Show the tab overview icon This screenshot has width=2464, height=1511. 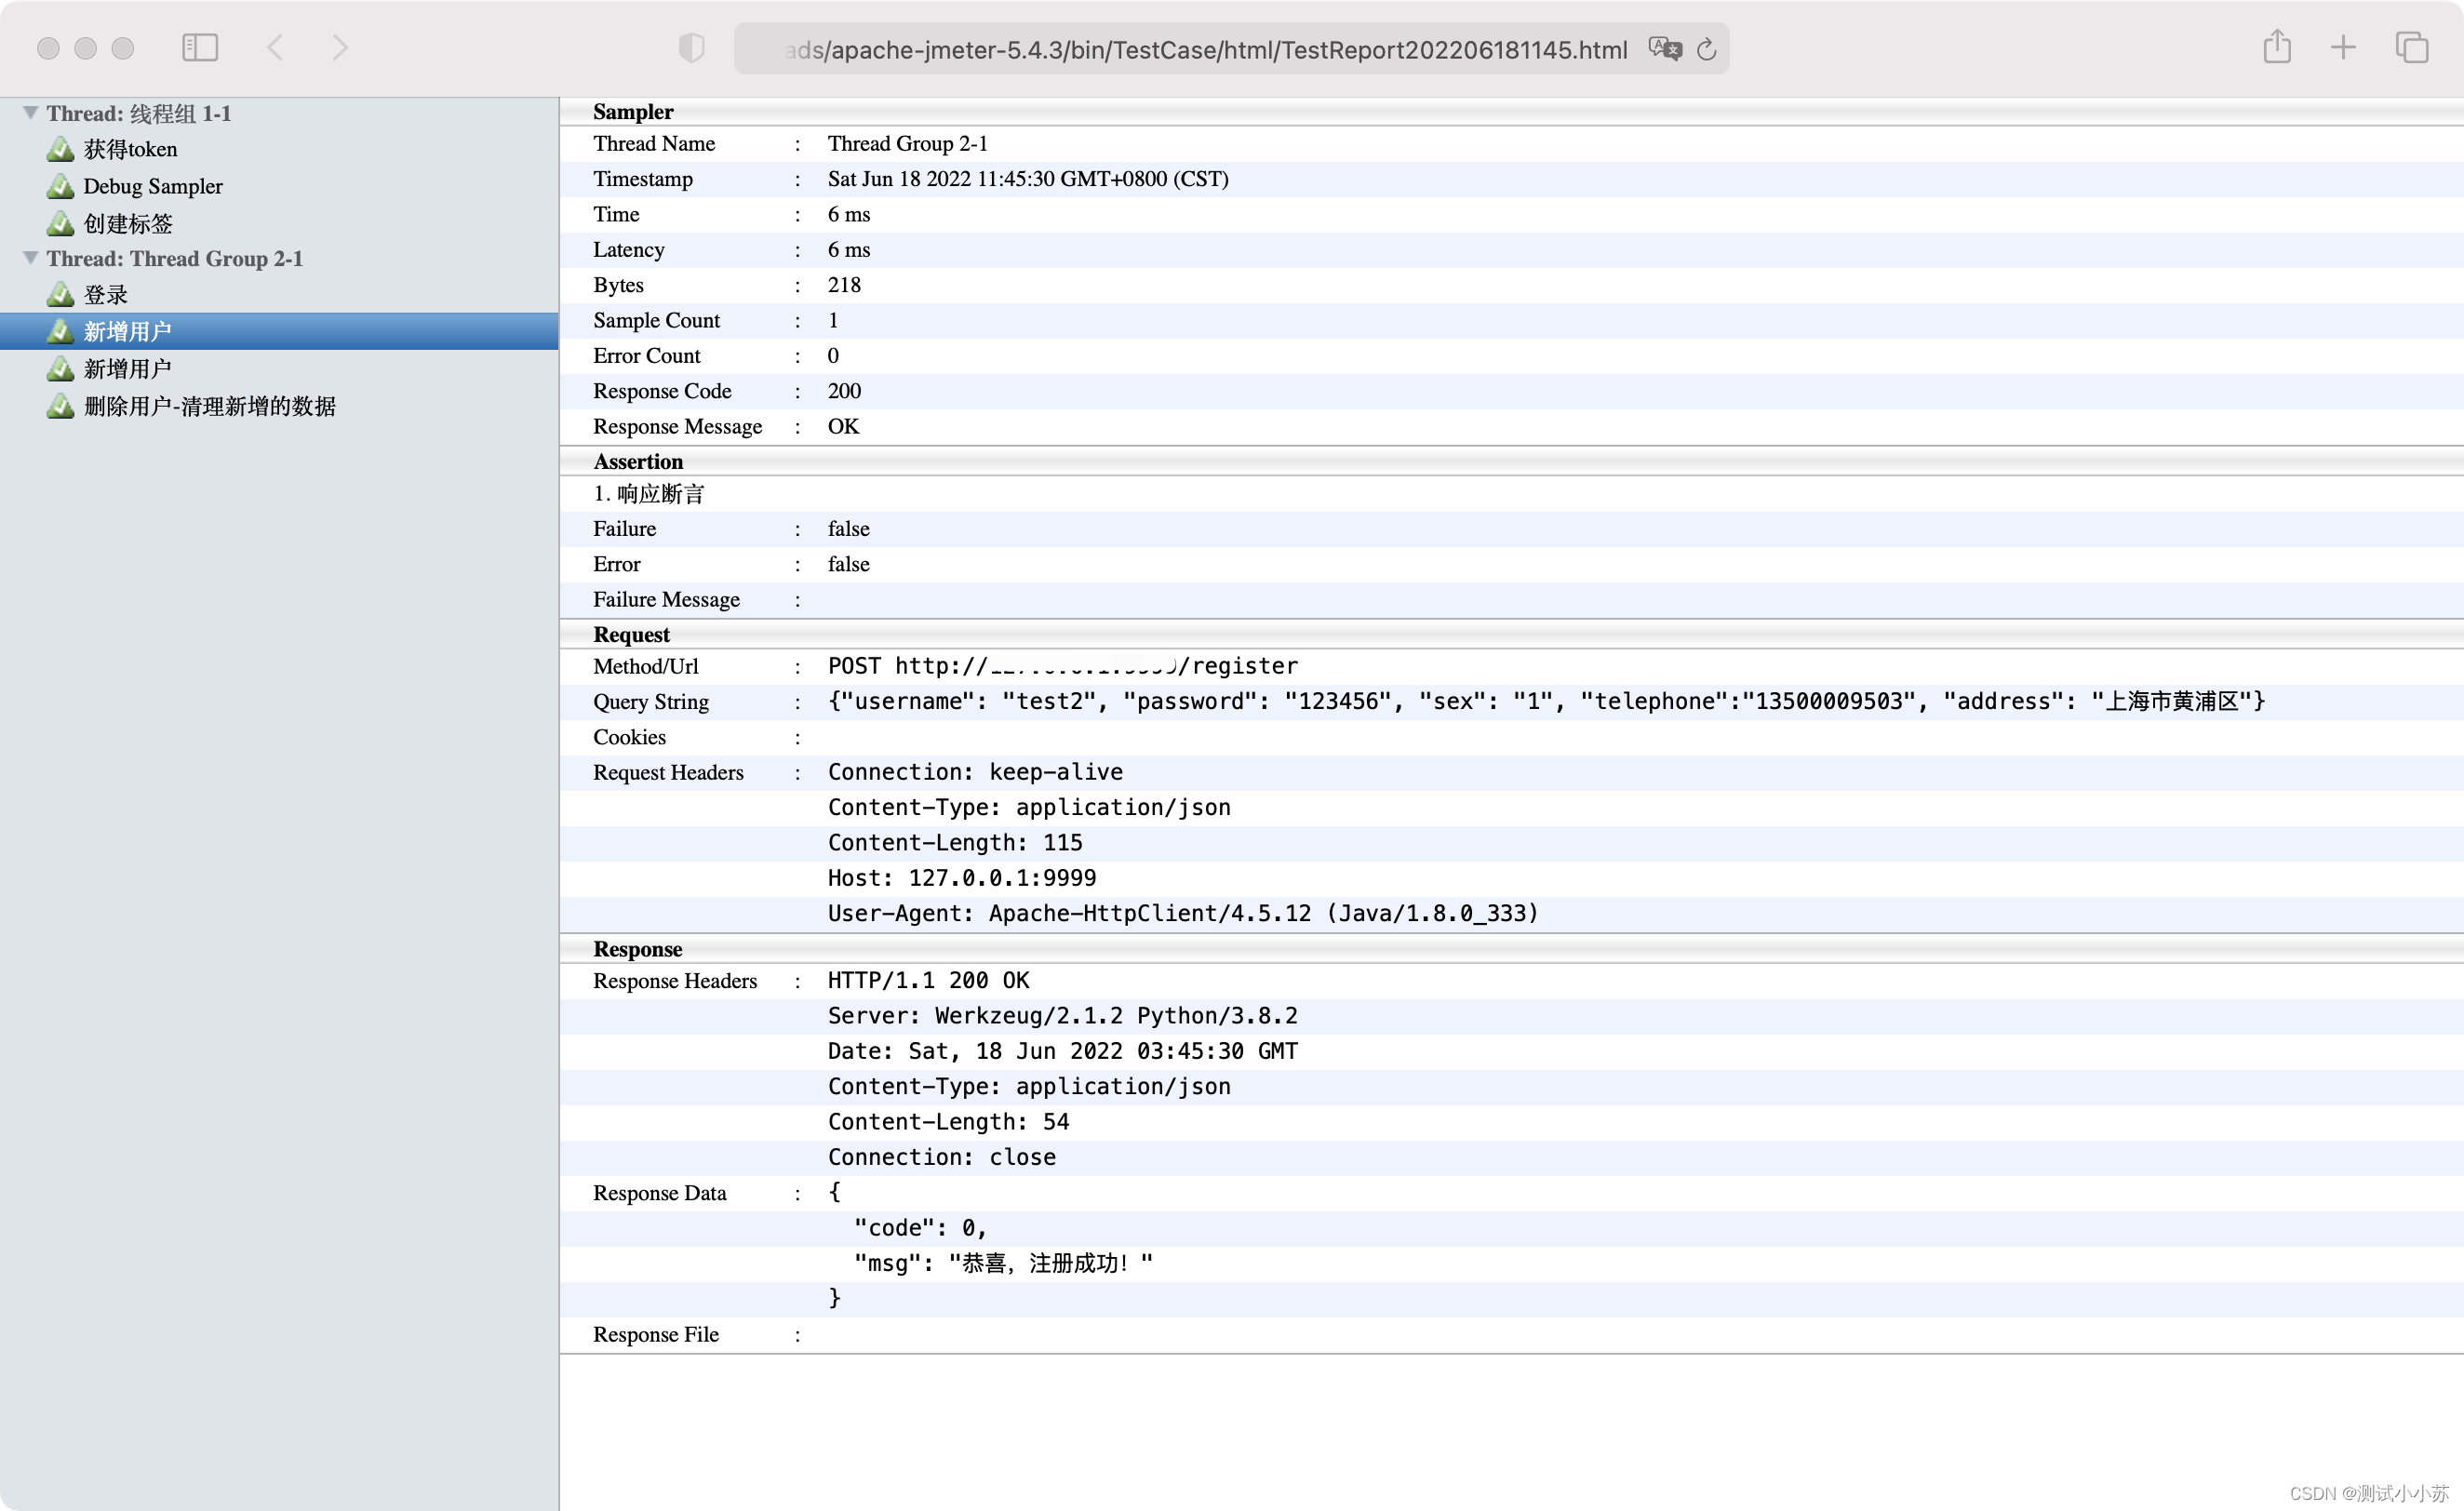[2411, 47]
